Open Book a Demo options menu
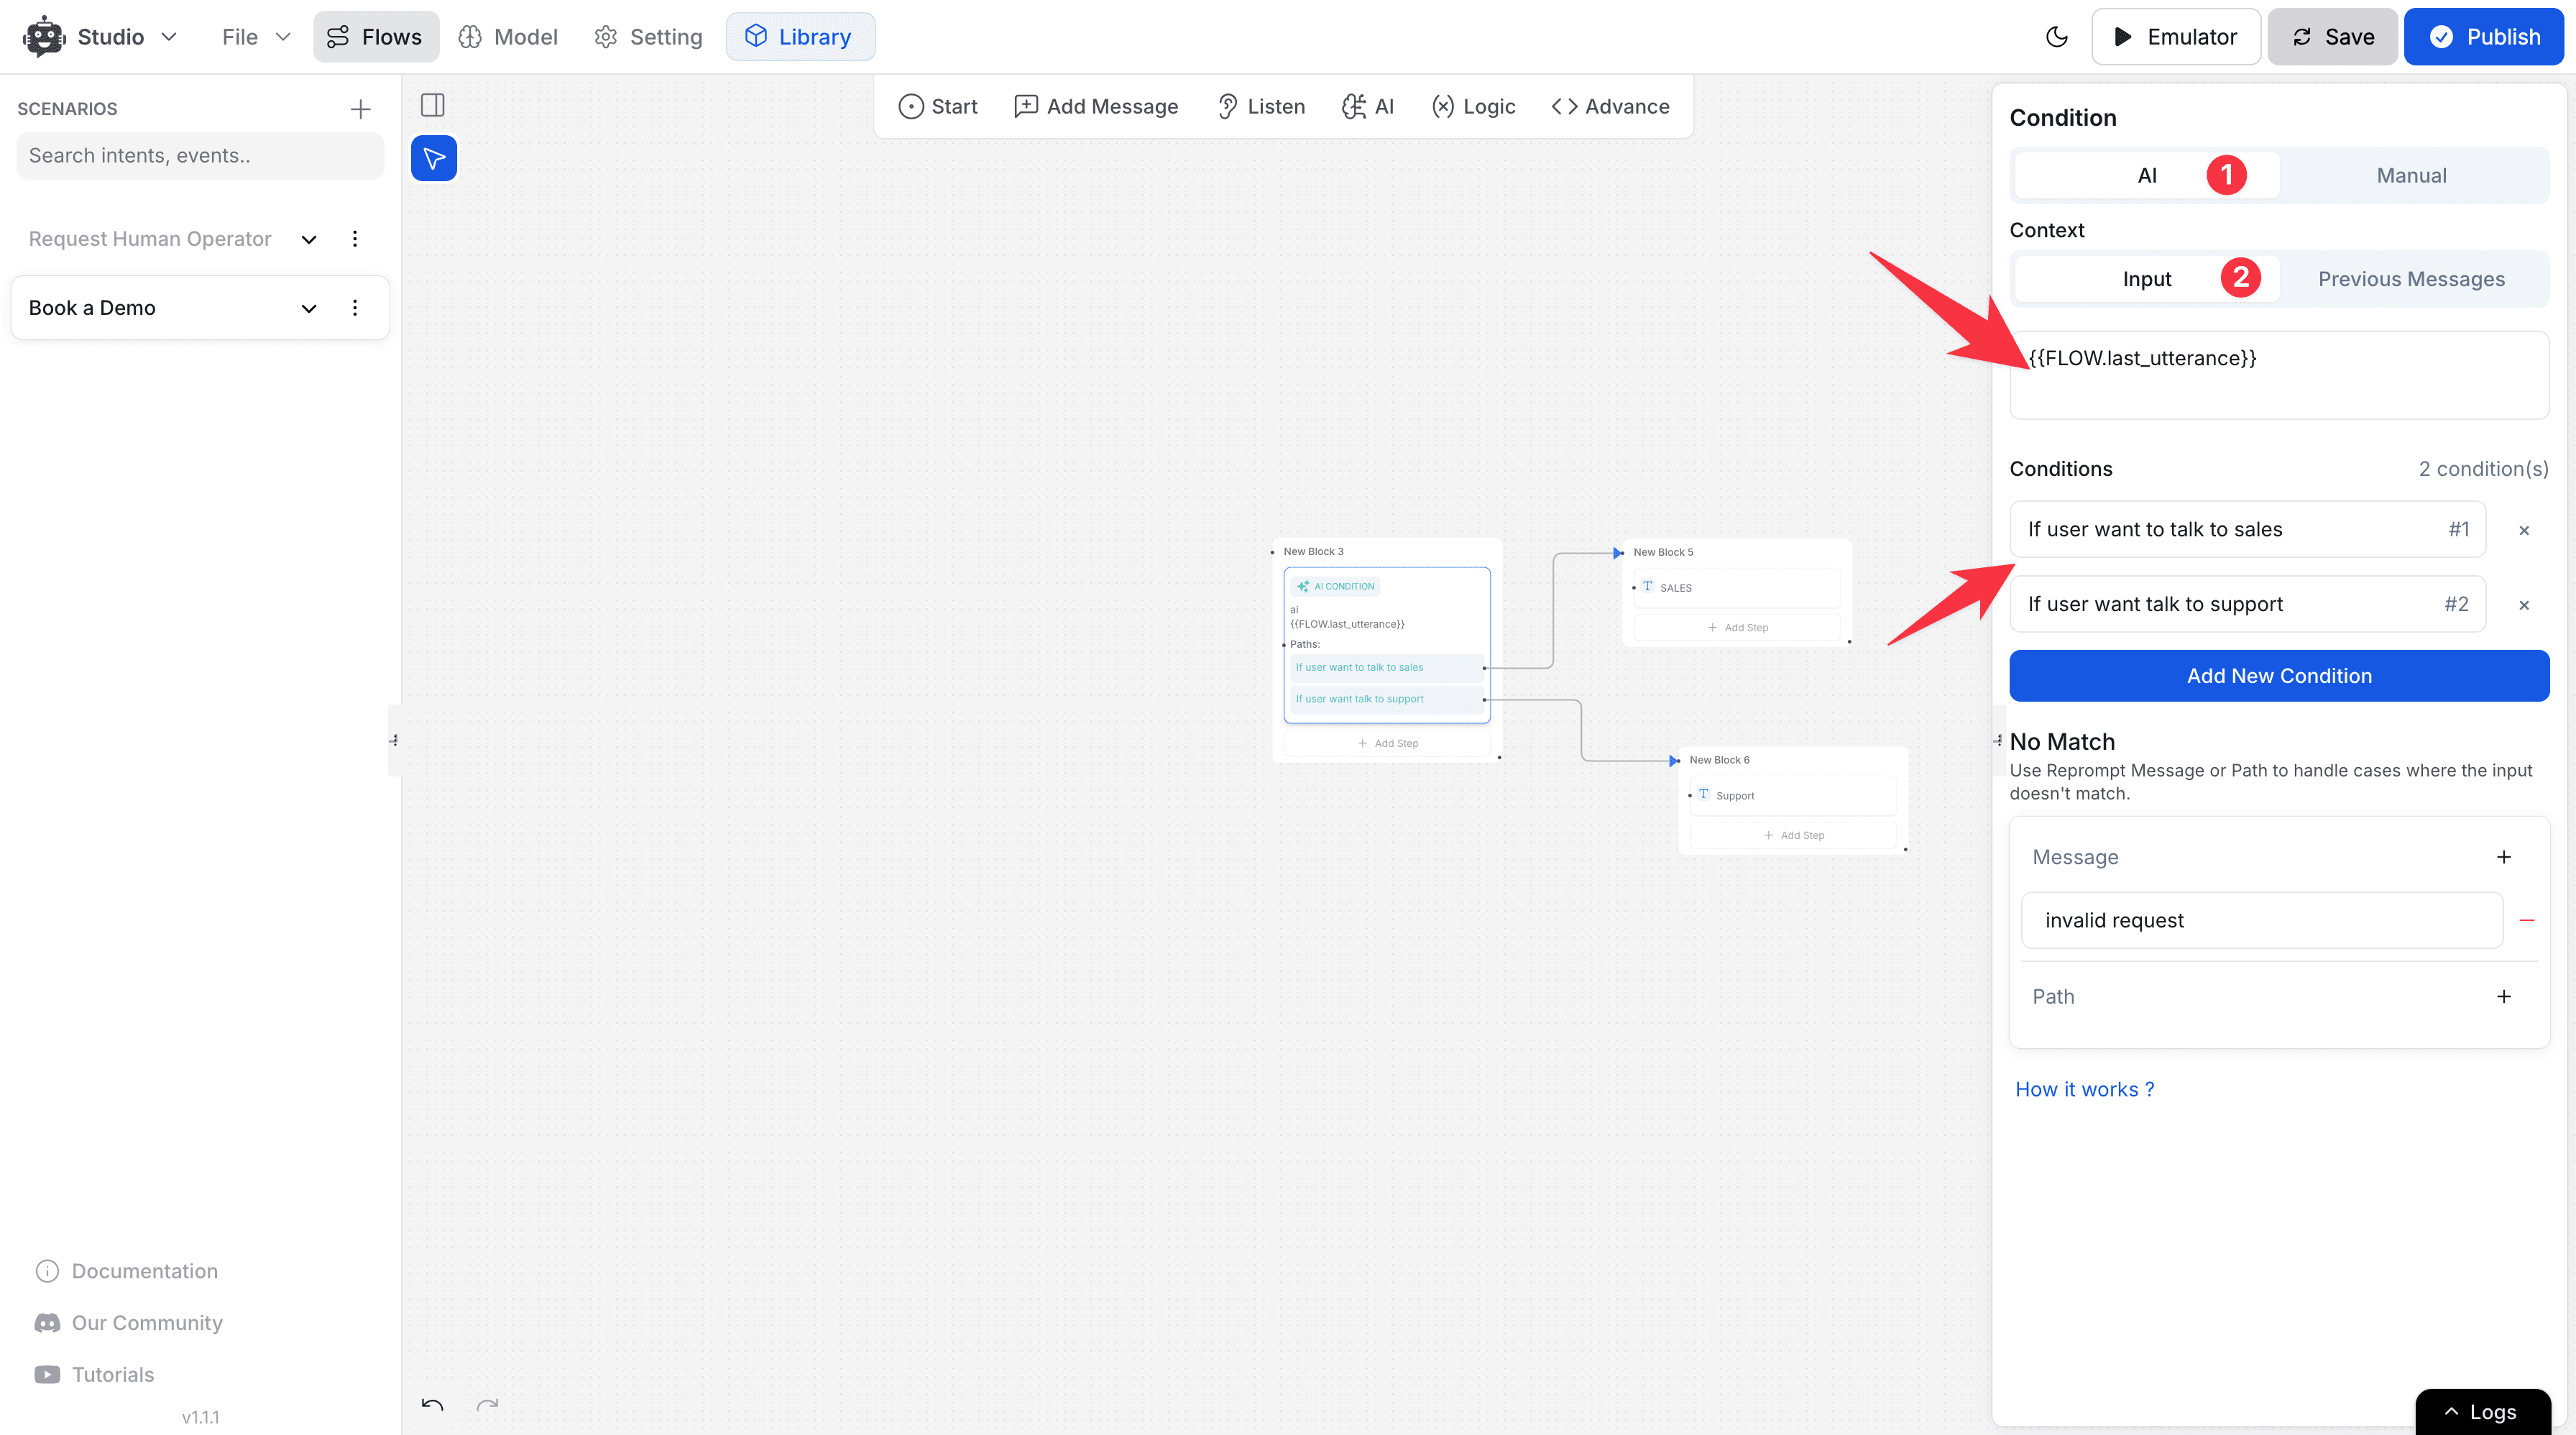Screen dimensions: 2576x1435 tap(355, 308)
